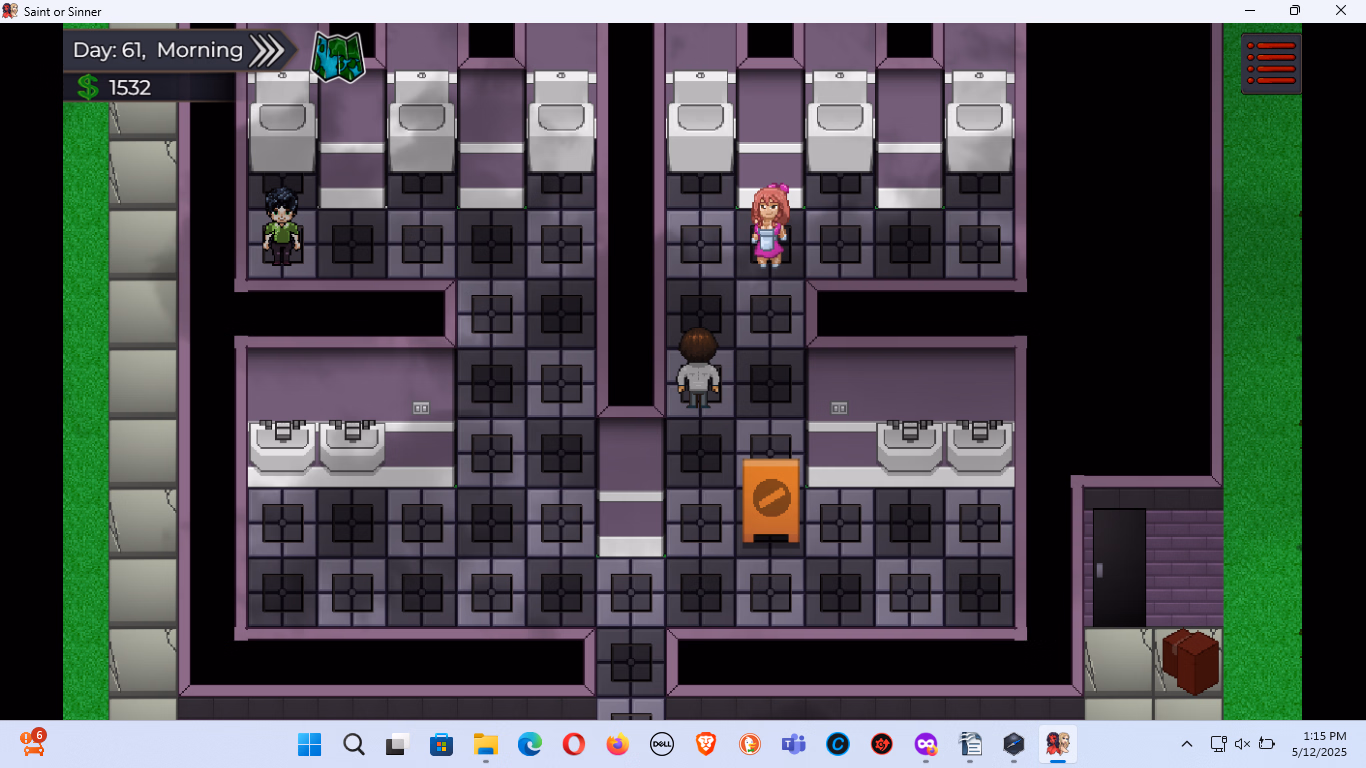Click the wall outlet above left sinks
The height and width of the screenshot is (768, 1366).
click(421, 408)
